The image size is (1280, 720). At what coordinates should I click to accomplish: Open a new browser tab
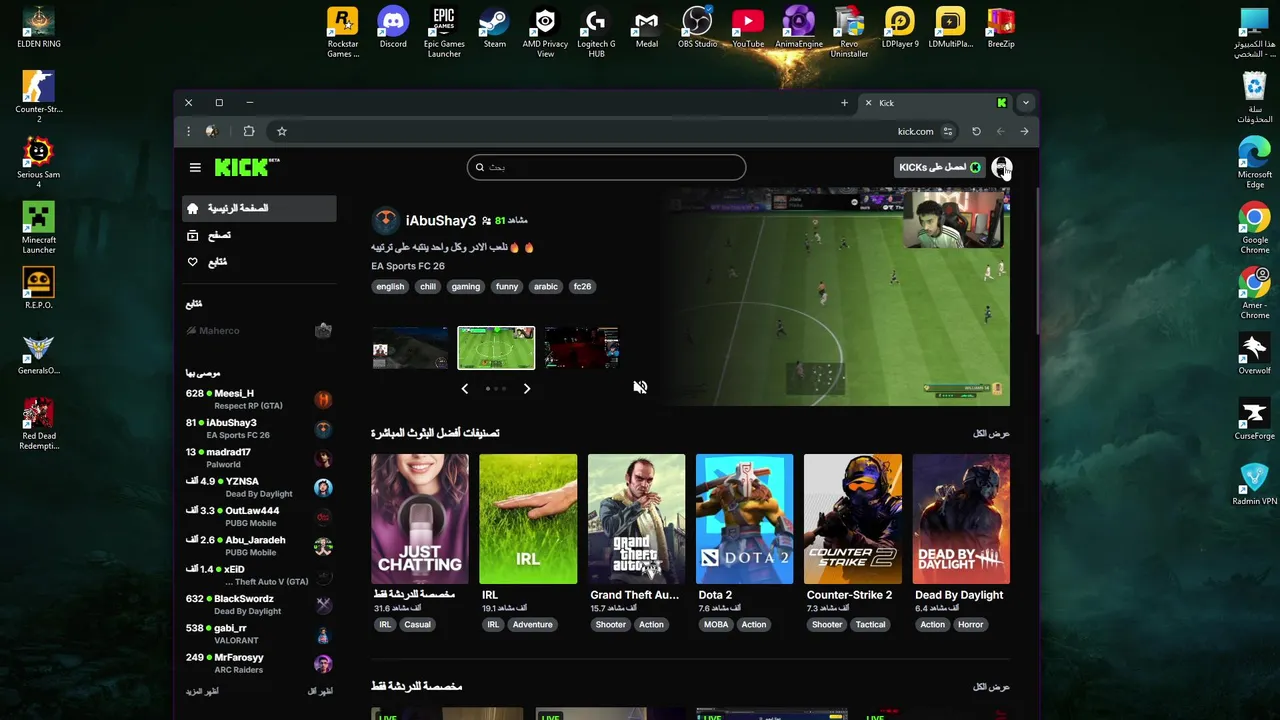pos(844,103)
